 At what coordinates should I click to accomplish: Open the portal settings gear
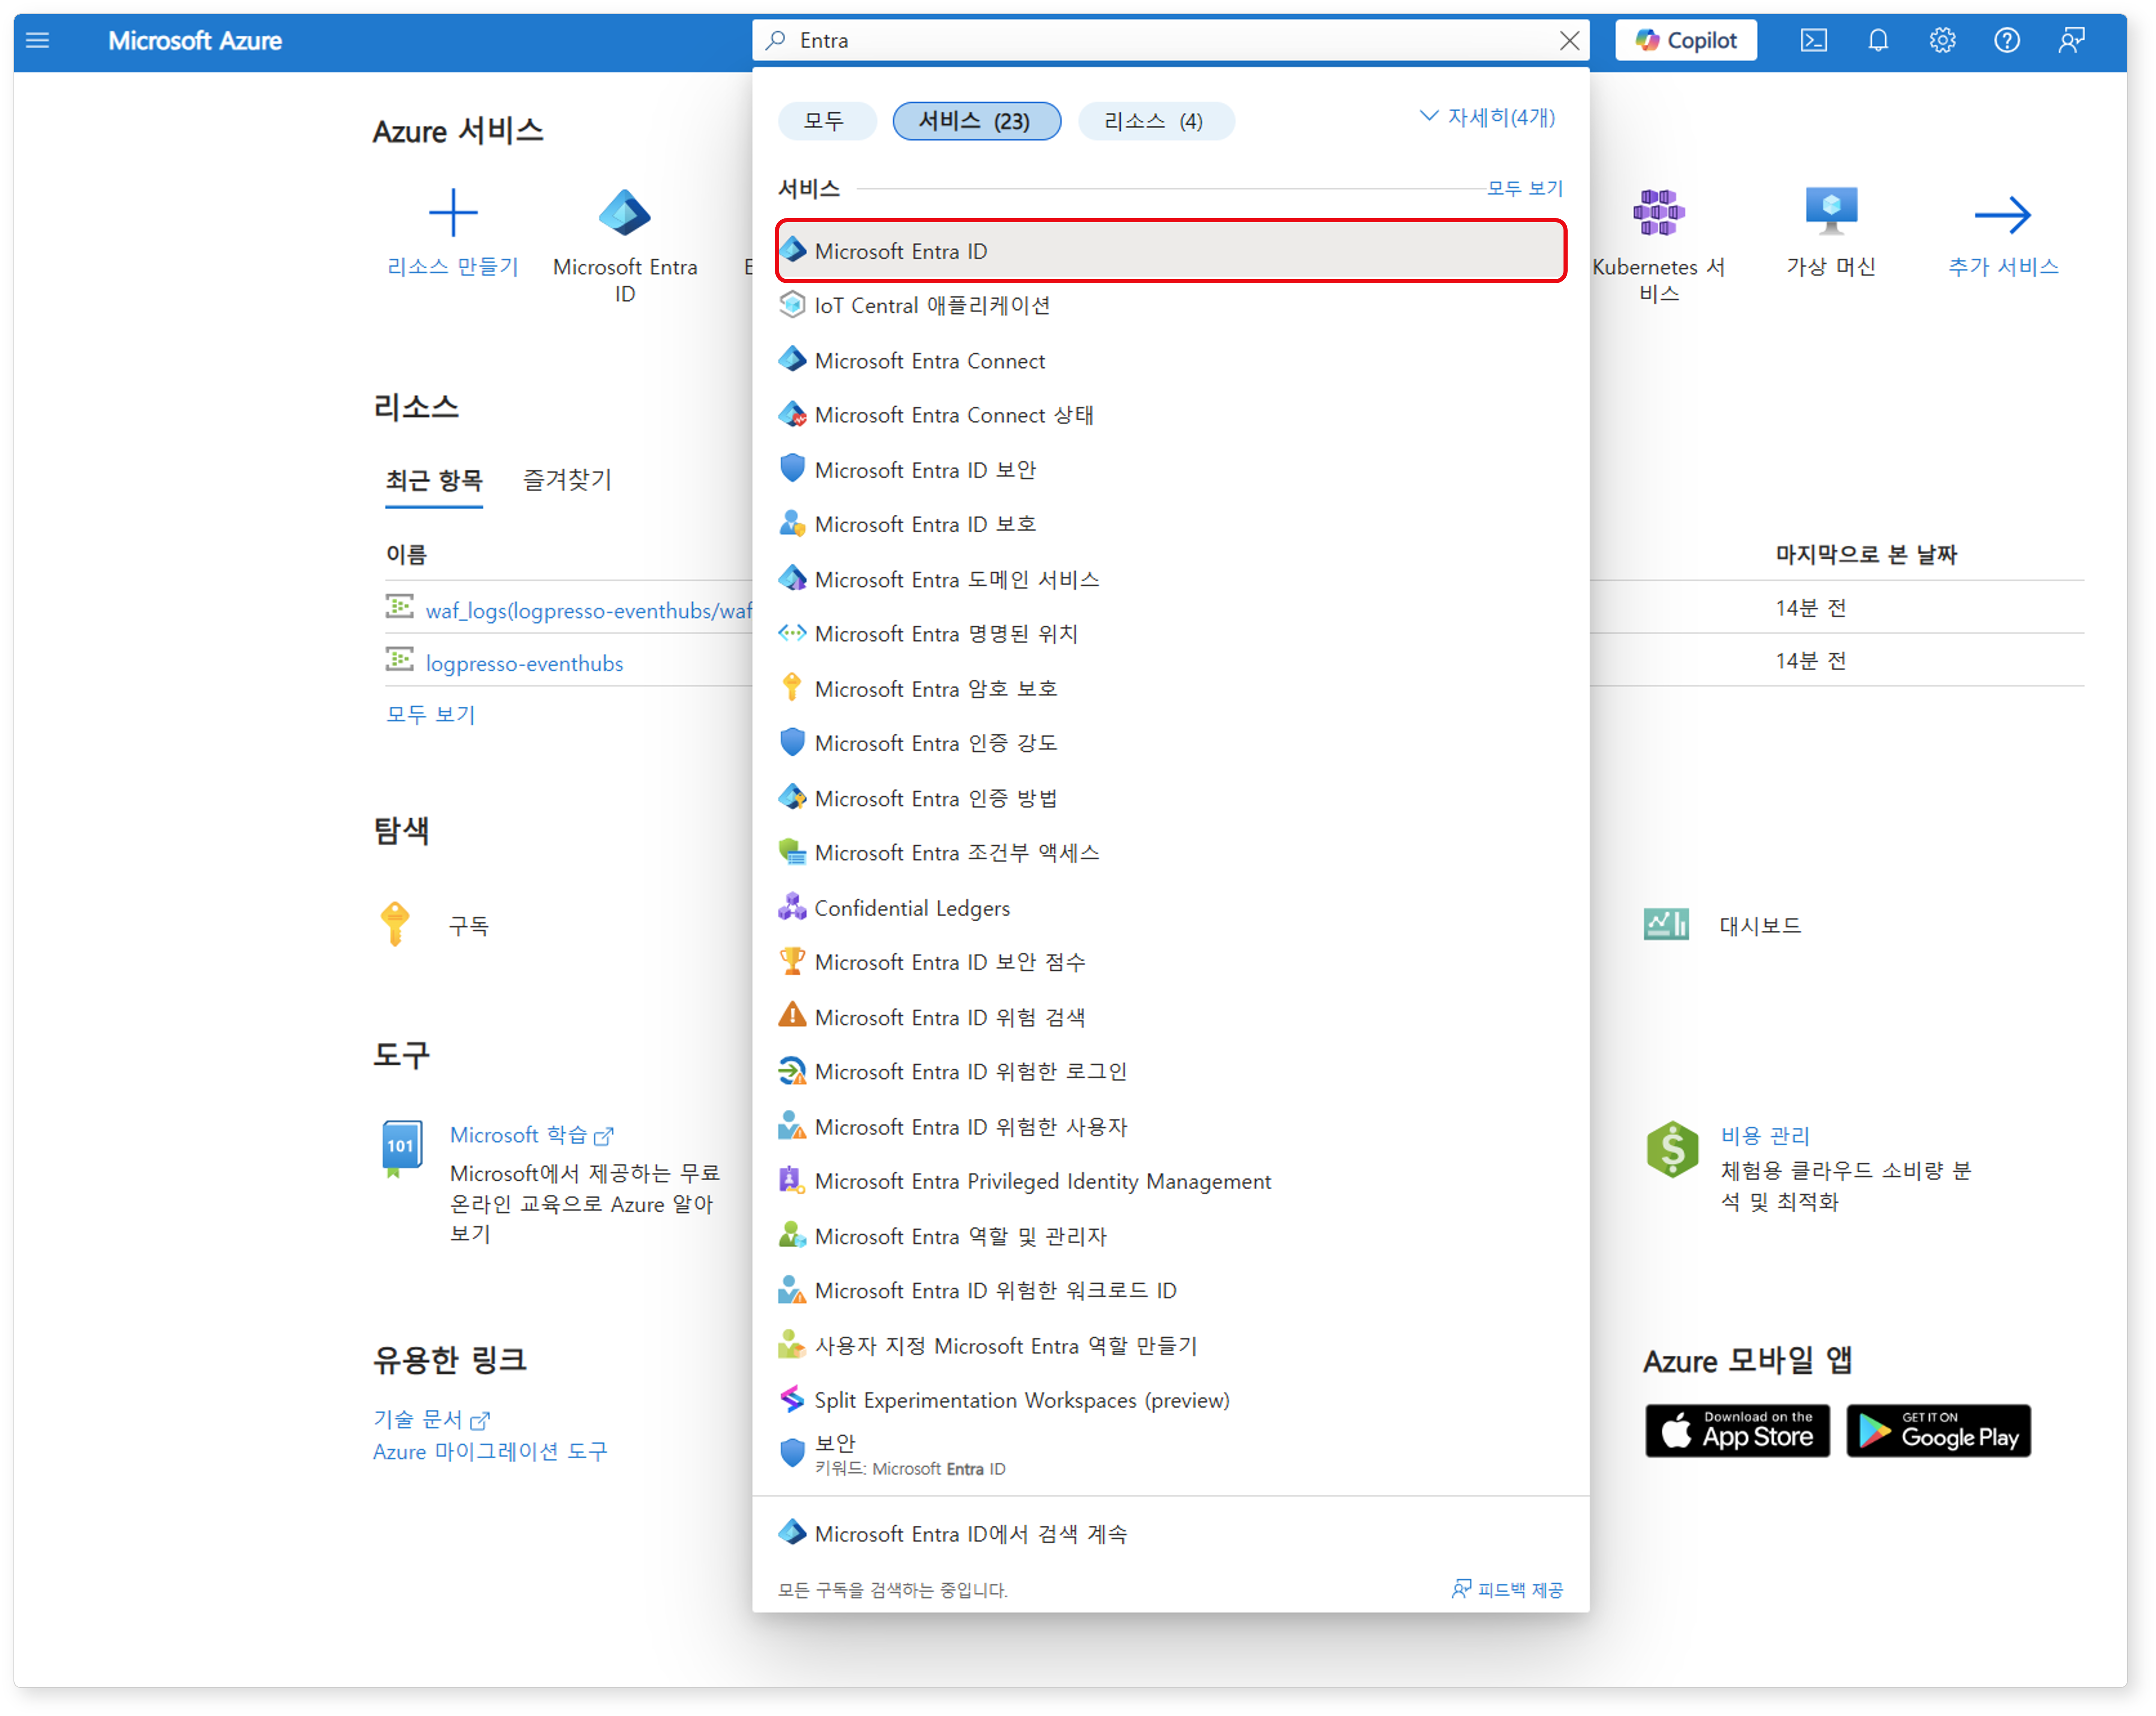coord(1942,40)
